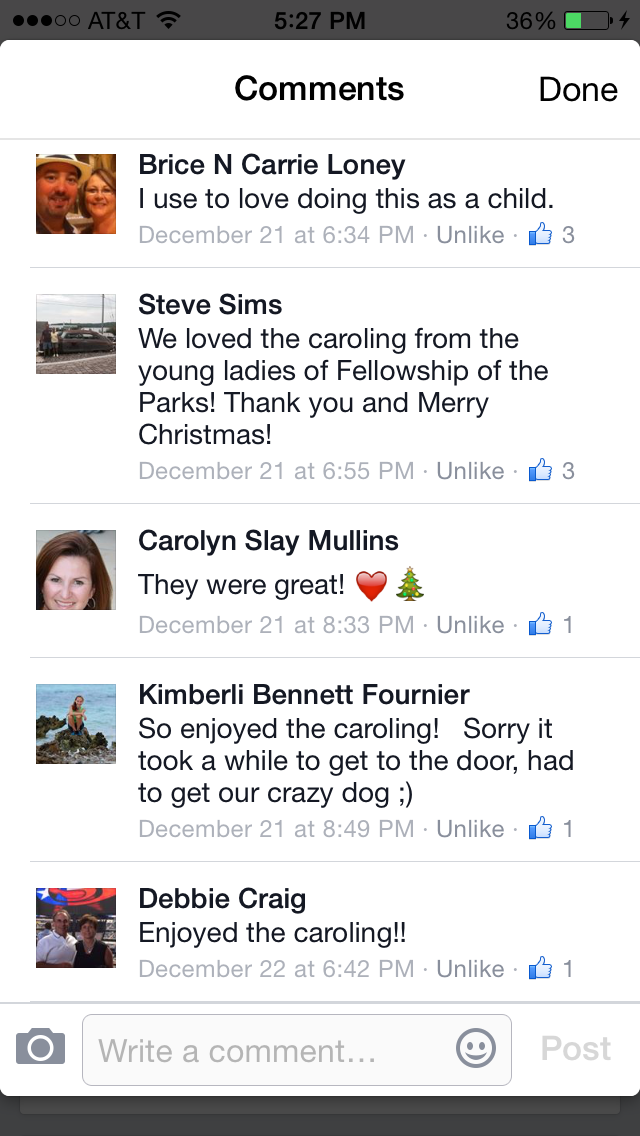Unlike Debbie Craig's comment

click(470, 969)
